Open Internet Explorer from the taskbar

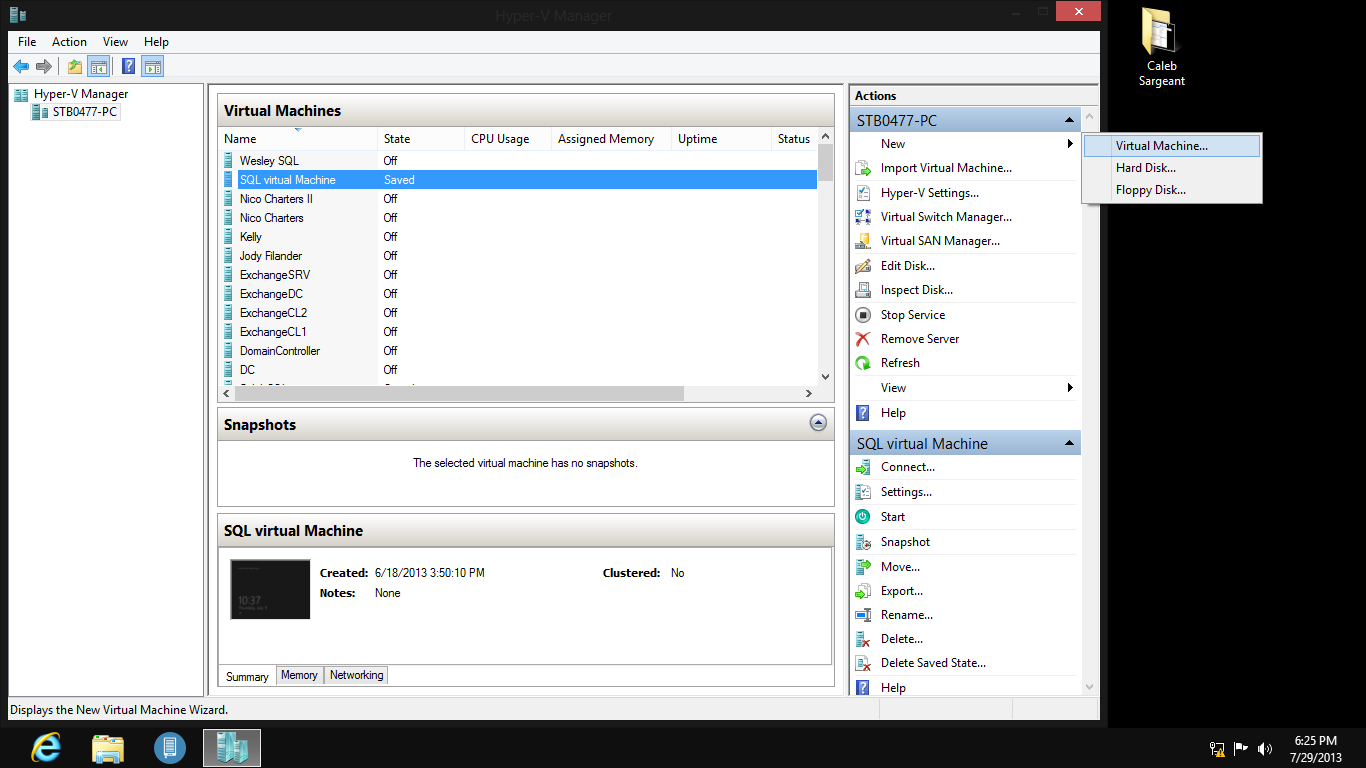46,747
